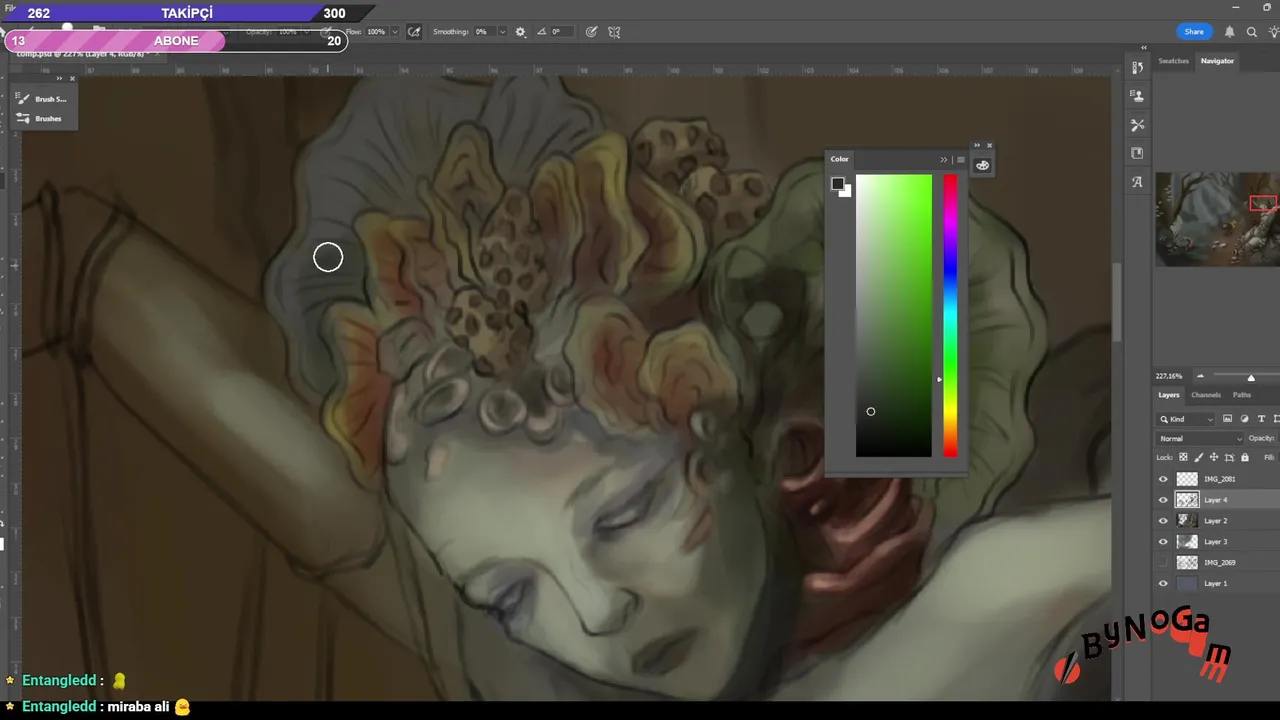
Task: Open the tool presets panel icon
Action: point(1137,125)
